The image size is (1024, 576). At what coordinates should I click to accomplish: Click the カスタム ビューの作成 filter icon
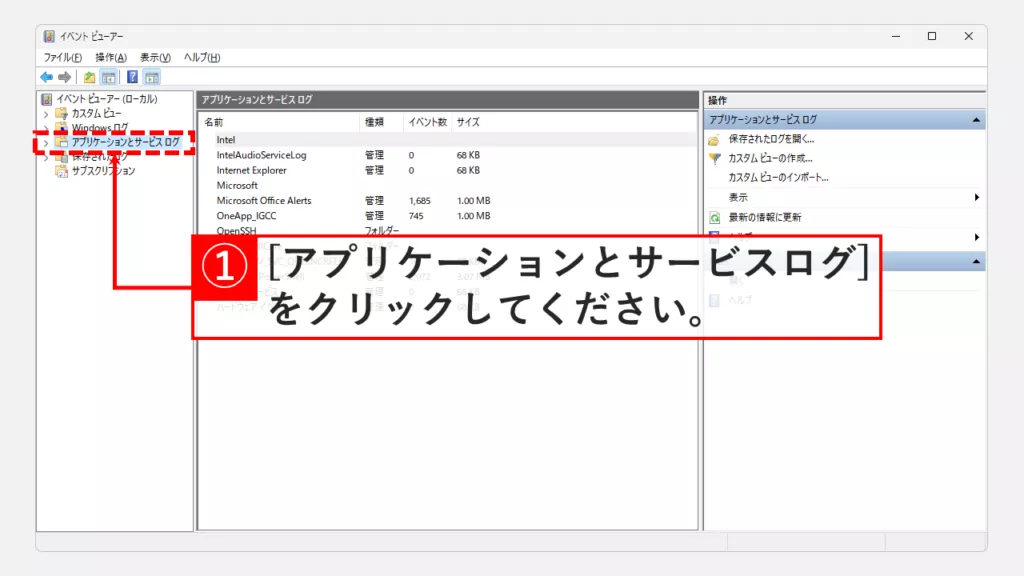[715, 158]
